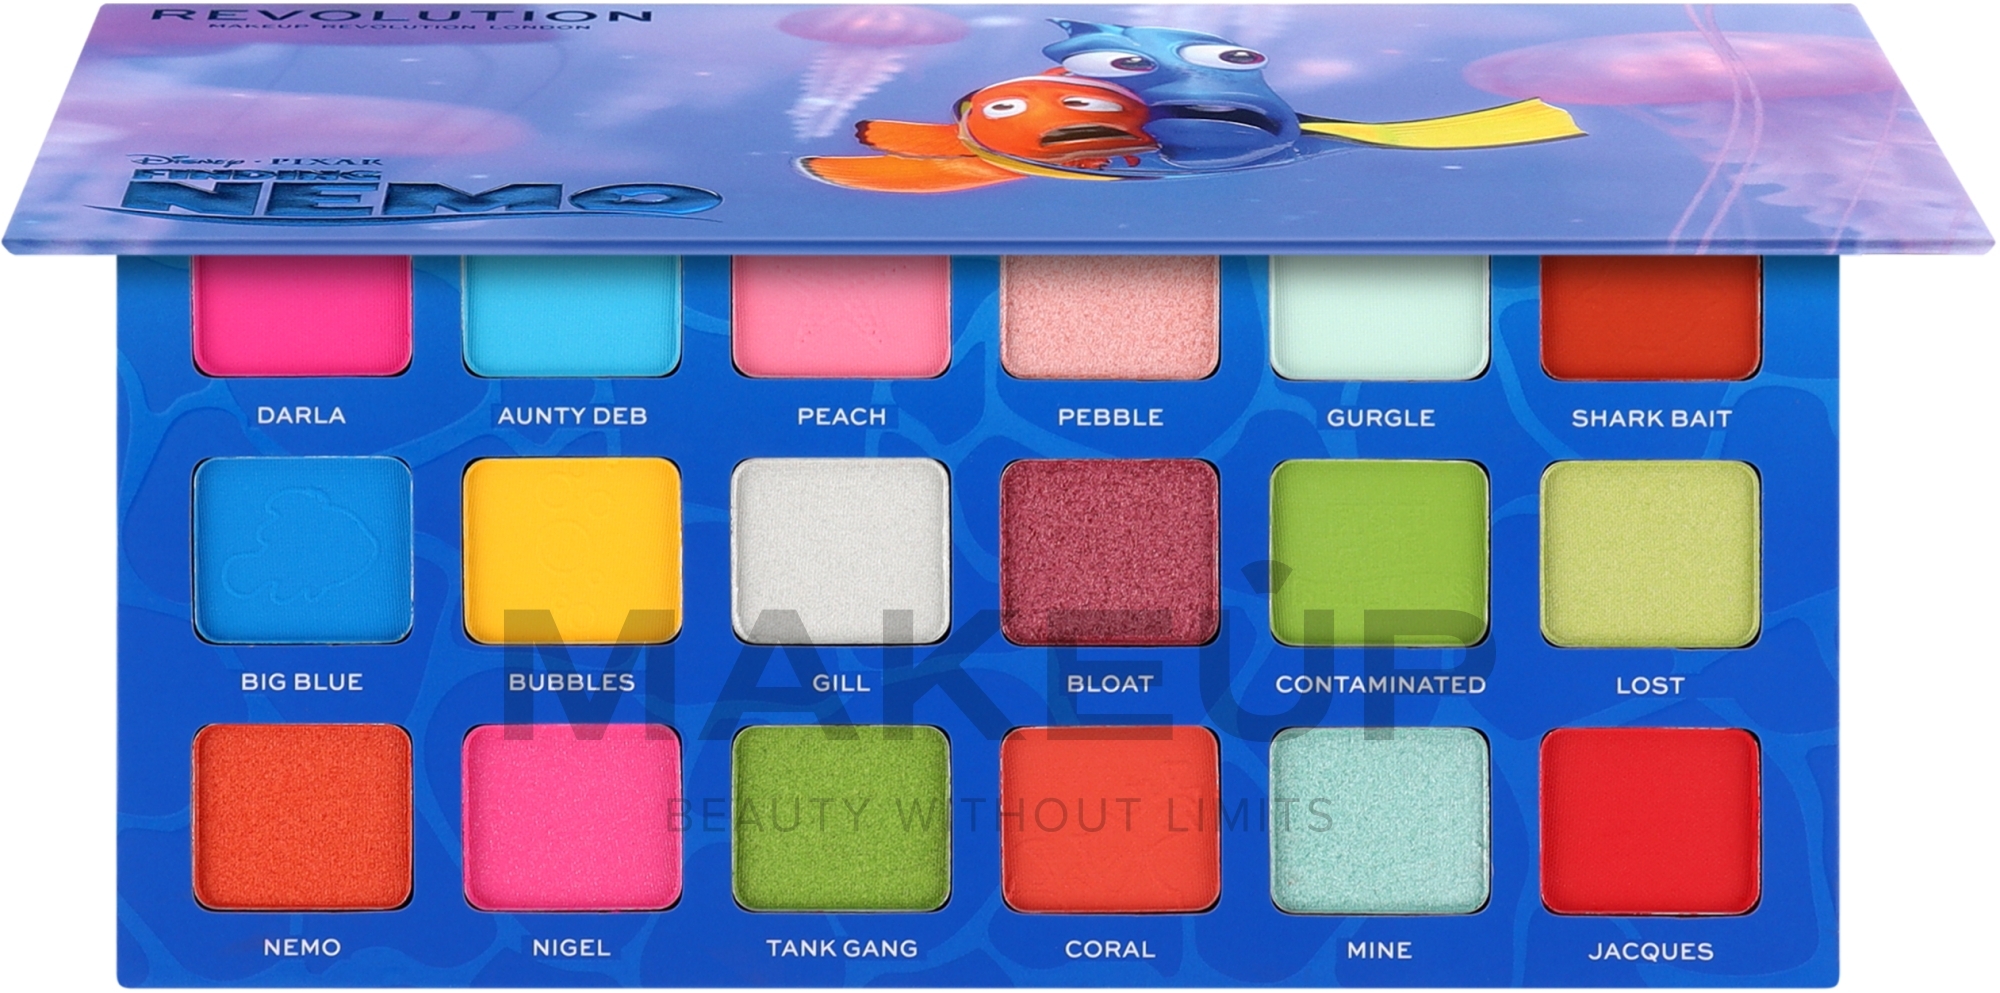Pick the aqua shimmer Mine shade
The width and height of the screenshot is (2000, 993).
[x=1380, y=821]
